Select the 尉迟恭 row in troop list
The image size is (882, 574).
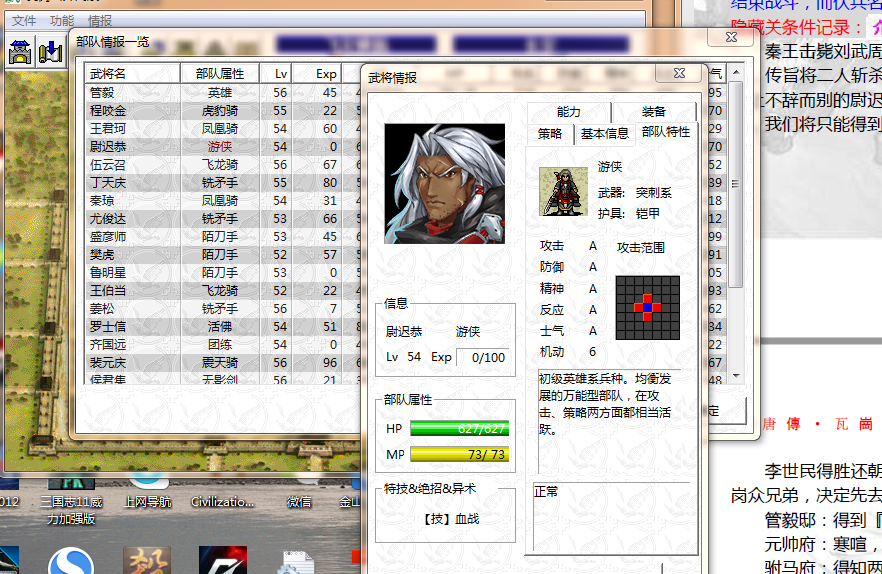(223, 146)
